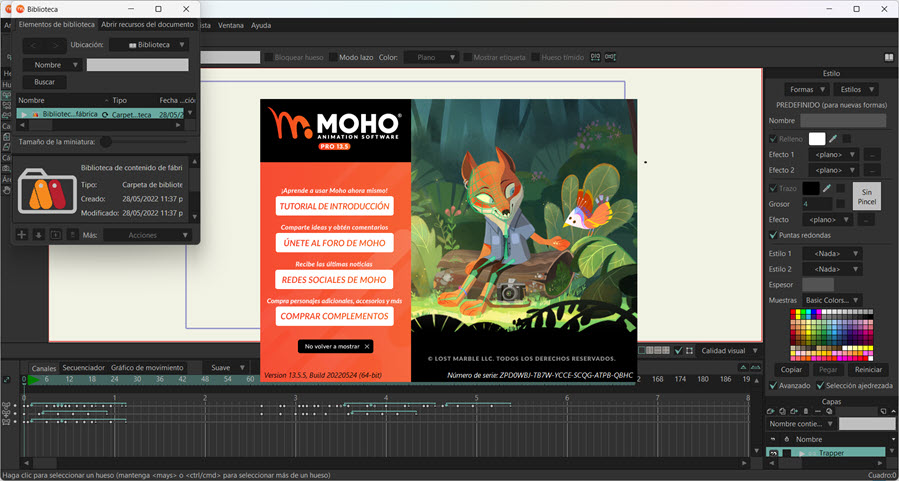Click the book library icon at toolbar right
This screenshot has width=899, height=481.
click(888, 57)
